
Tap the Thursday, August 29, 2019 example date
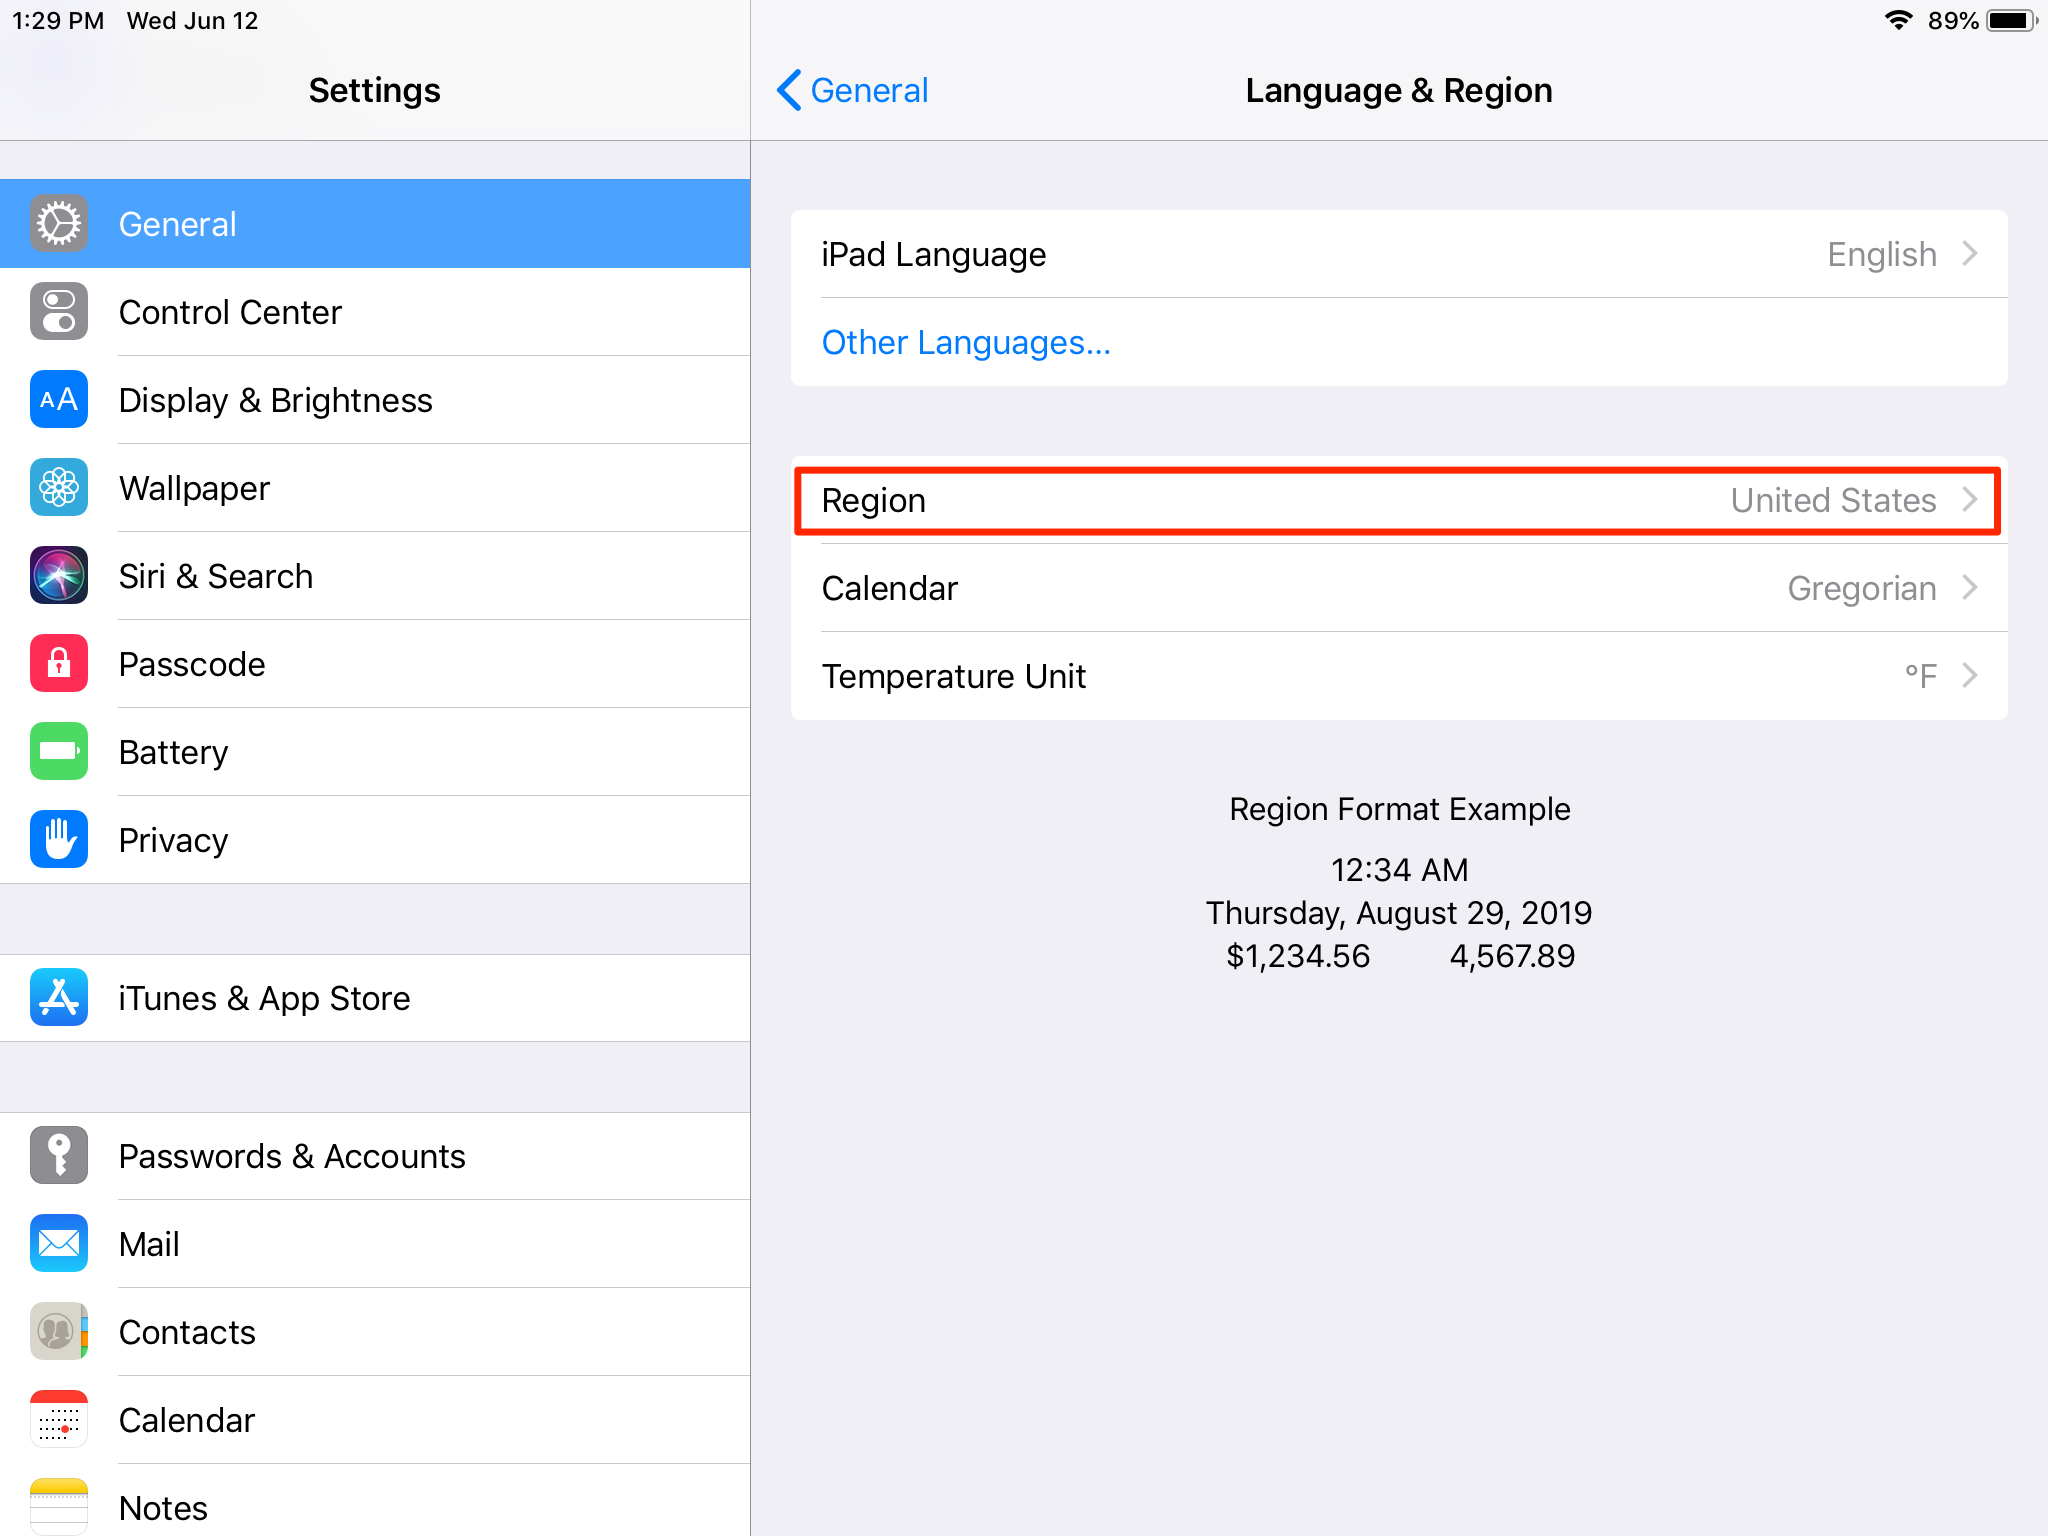(x=1399, y=913)
